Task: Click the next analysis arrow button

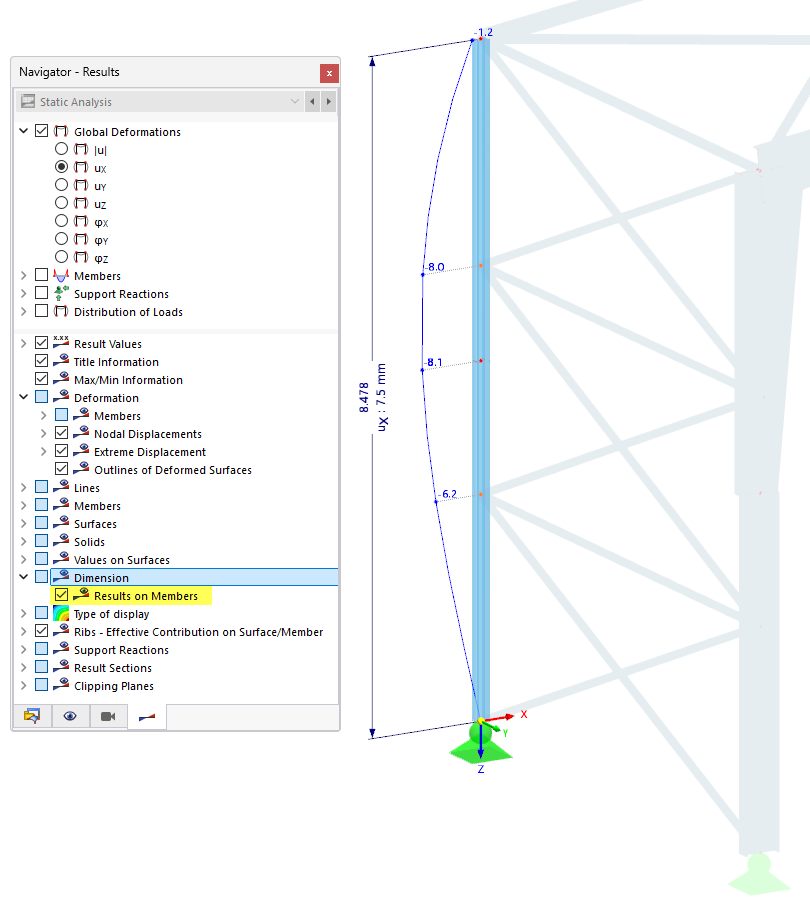Action: (328, 101)
